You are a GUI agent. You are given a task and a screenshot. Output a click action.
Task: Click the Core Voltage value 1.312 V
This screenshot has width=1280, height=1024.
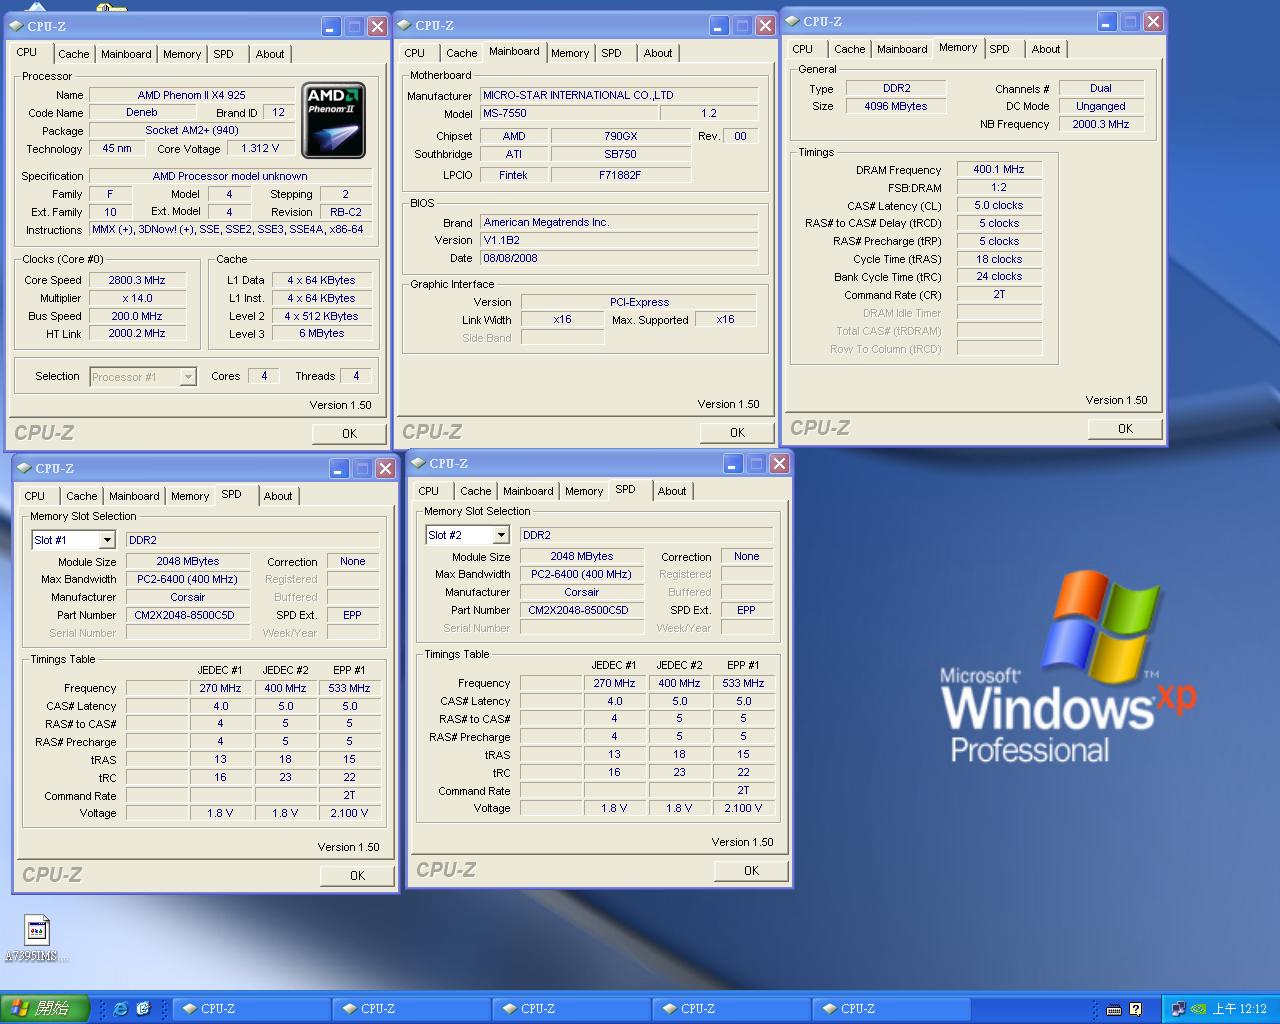(x=260, y=148)
